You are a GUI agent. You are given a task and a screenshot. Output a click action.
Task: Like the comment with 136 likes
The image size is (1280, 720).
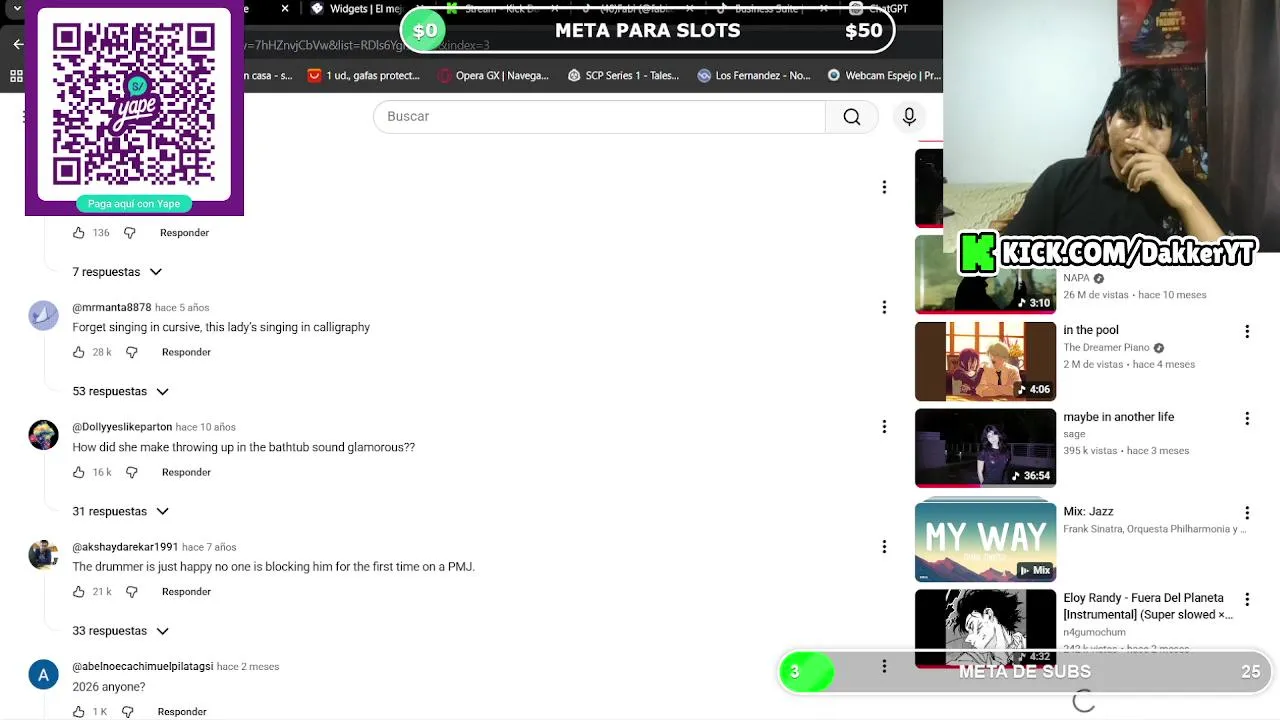click(79, 233)
